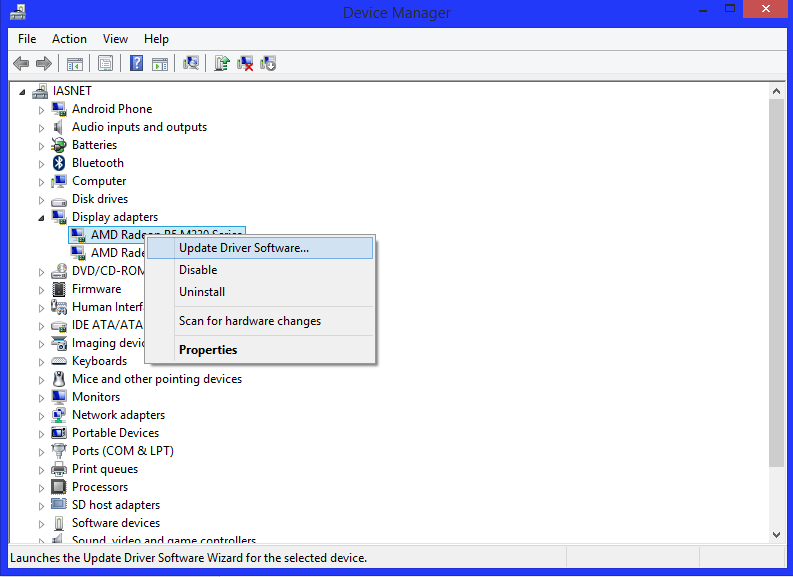Image resolution: width=793 pixels, height=577 pixels.
Task: Click the vertical scrollbar down arrow
Action: click(776, 535)
